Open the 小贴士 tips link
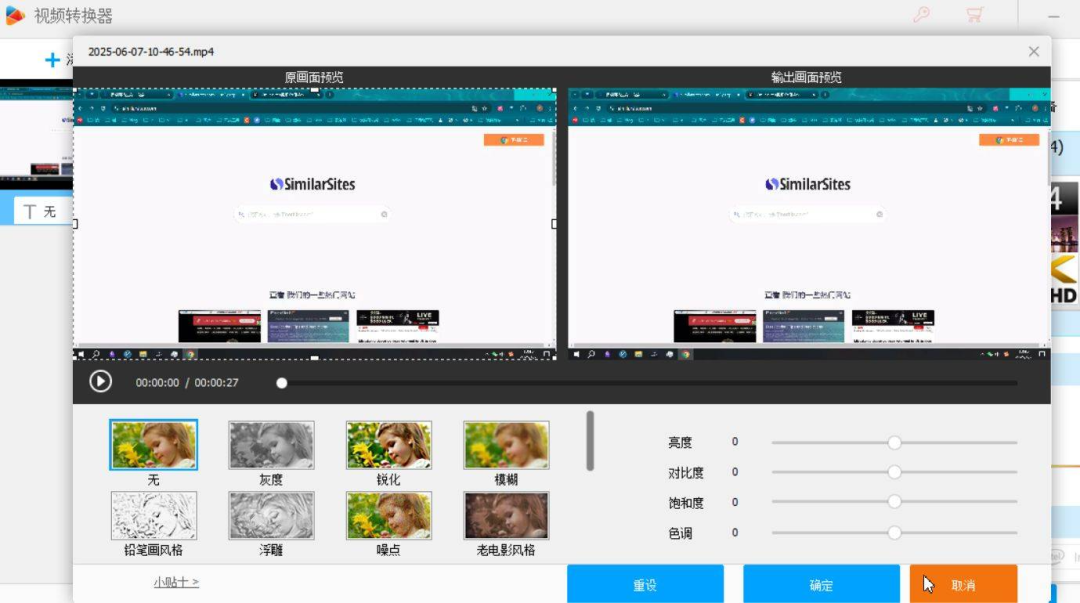Viewport: 1080px width, 603px height. tap(174, 583)
